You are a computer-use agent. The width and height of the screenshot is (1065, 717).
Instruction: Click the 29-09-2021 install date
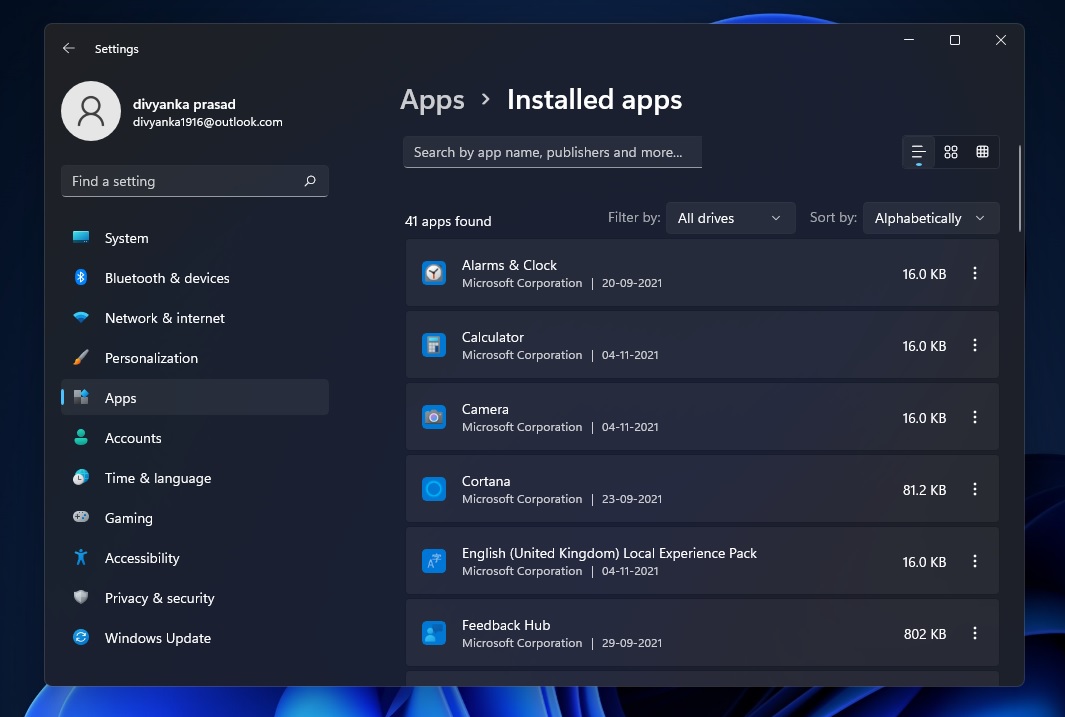click(632, 643)
